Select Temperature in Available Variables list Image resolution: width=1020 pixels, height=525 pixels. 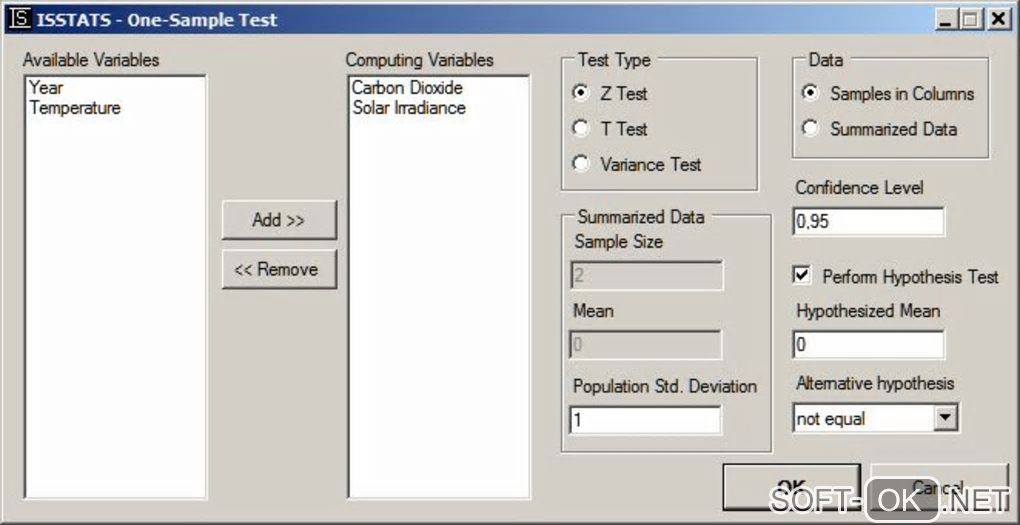pos(75,108)
